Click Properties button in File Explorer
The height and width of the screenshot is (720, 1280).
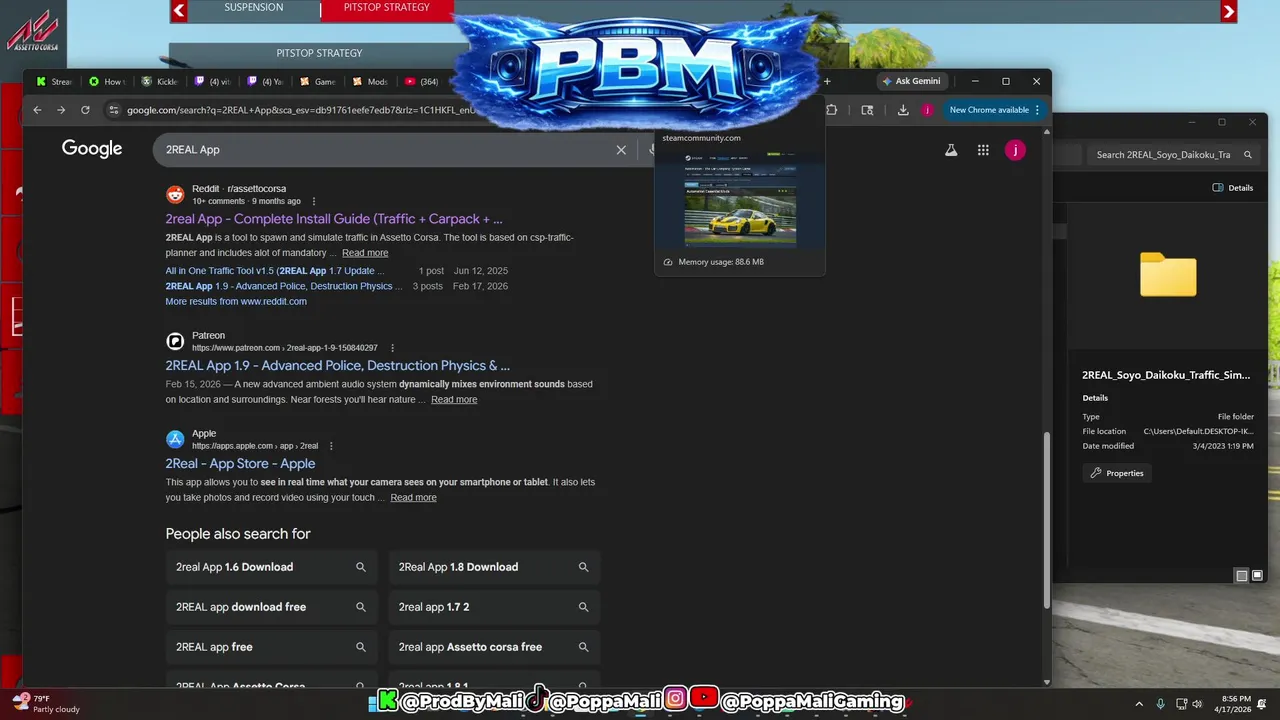pyautogui.click(x=1117, y=473)
